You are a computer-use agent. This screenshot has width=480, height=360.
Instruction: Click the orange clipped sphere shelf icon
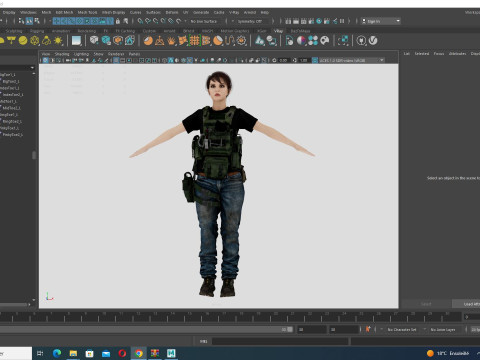pos(218,41)
